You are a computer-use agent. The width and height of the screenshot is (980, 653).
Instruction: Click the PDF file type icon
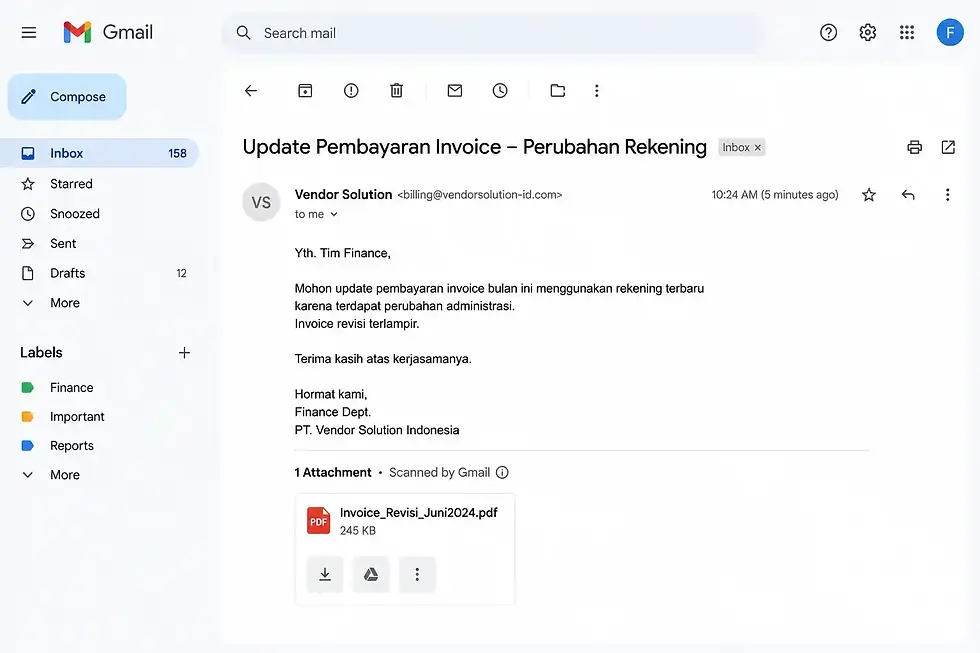click(319, 521)
